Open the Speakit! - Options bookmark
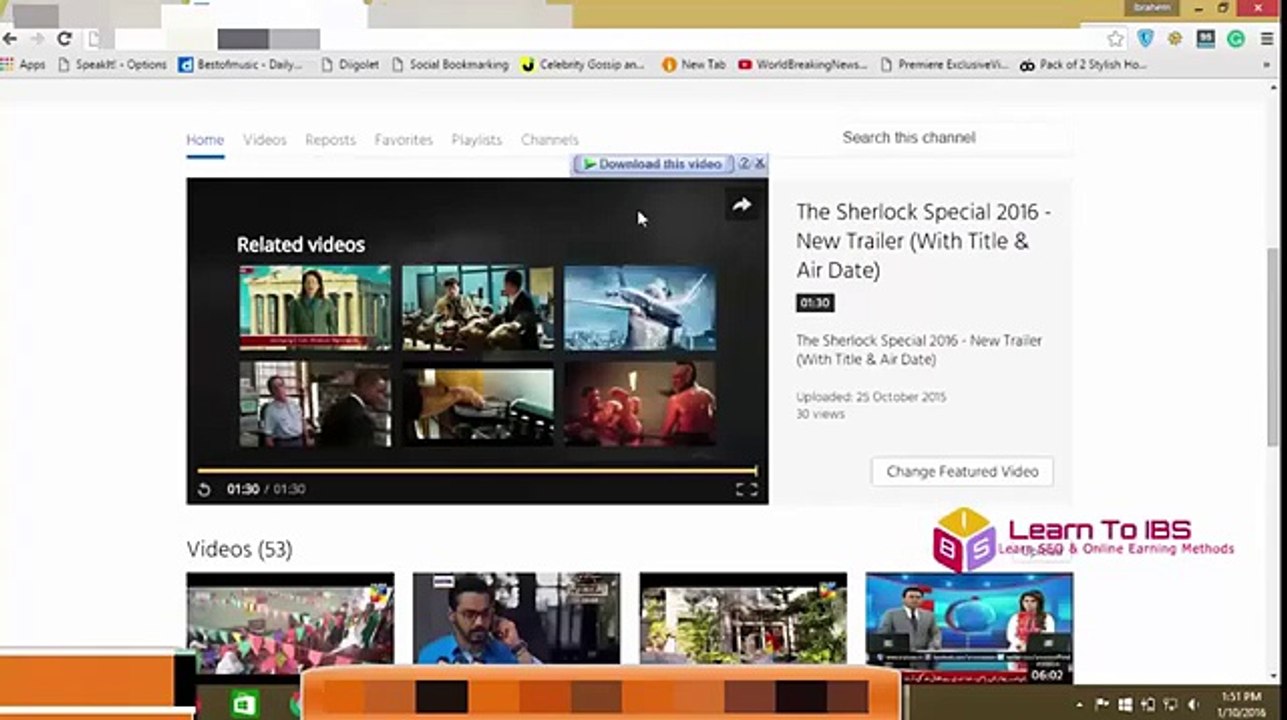Image resolution: width=1287 pixels, height=720 pixels. point(113,65)
